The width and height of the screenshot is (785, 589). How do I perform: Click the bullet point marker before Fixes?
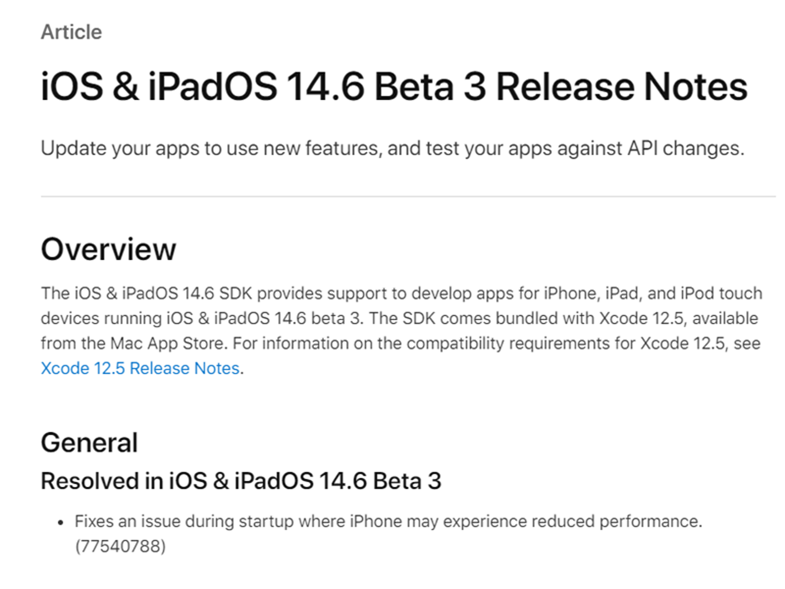click(x=61, y=523)
